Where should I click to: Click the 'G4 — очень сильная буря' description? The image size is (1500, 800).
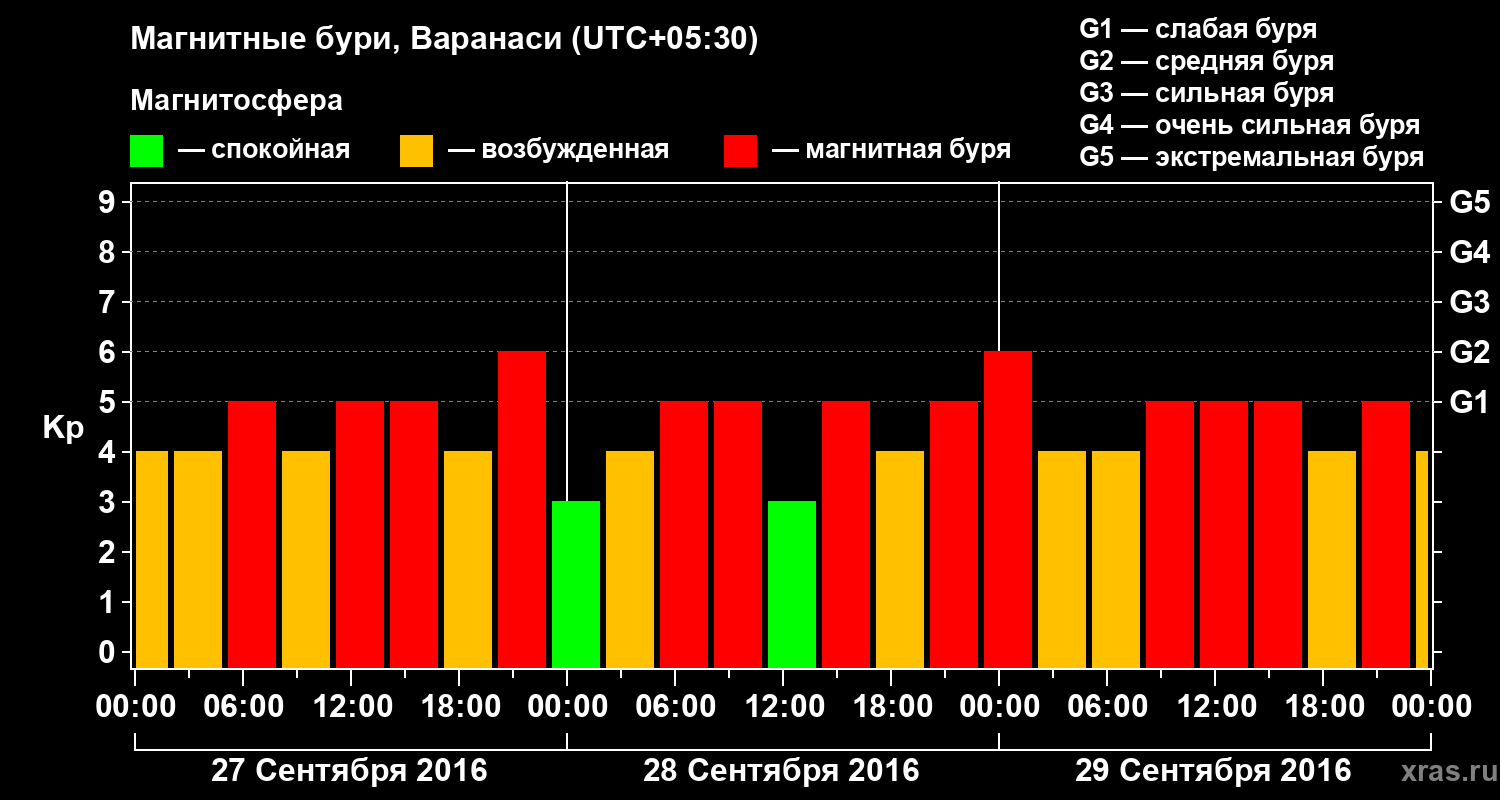pyautogui.click(x=1250, y=125)
